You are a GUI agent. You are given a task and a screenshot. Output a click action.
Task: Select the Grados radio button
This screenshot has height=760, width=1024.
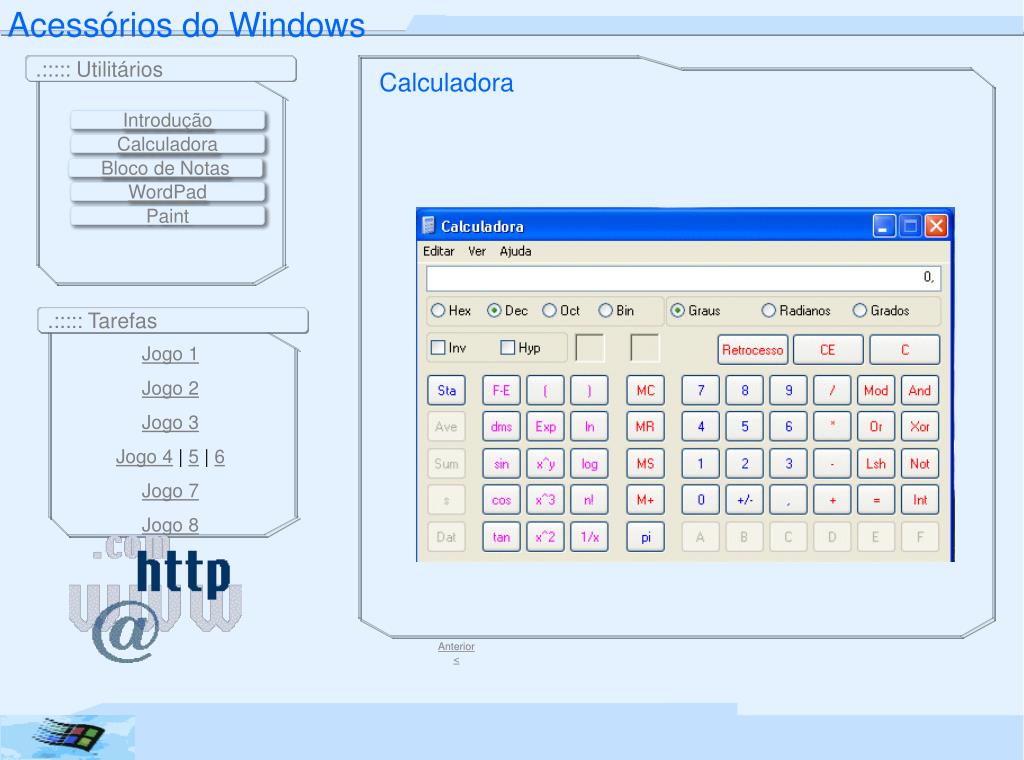881,311
